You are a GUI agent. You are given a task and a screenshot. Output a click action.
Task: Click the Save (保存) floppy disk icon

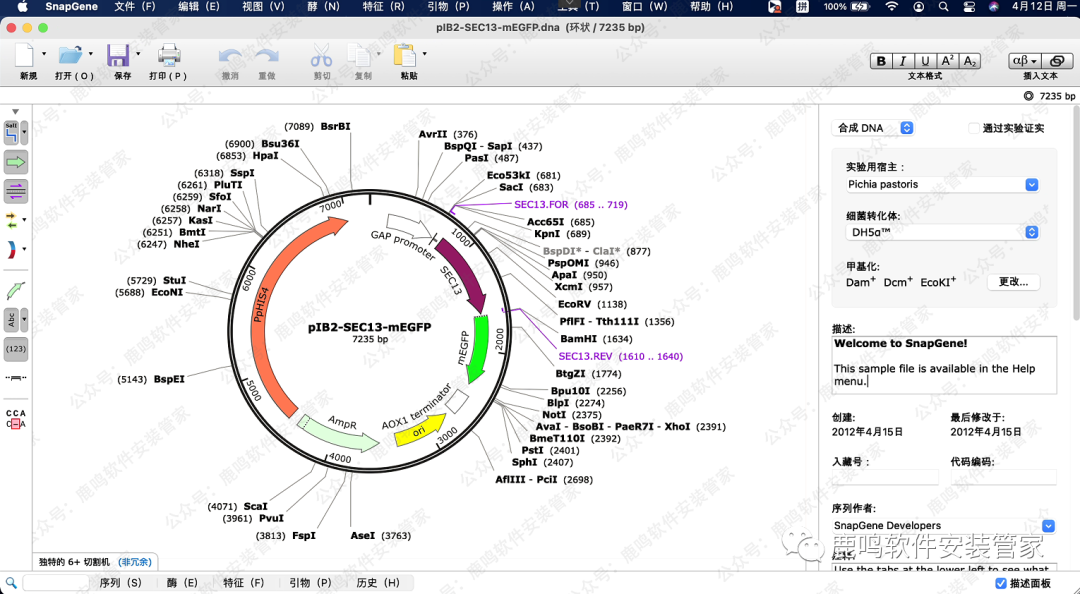point(119,56)
